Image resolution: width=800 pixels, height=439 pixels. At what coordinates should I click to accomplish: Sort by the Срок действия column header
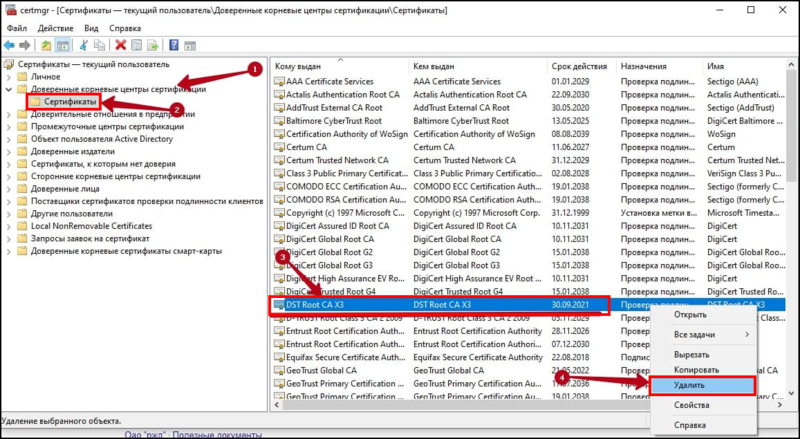click(x=578, y=65)
